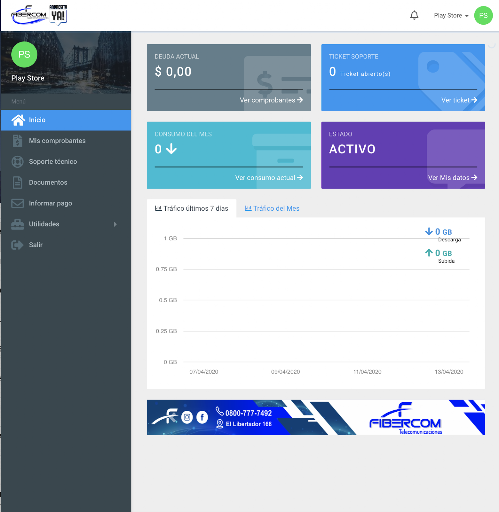Screen dimensions: 499x512
Task: Follow the Ver ticket link
Action: point(459,100)
